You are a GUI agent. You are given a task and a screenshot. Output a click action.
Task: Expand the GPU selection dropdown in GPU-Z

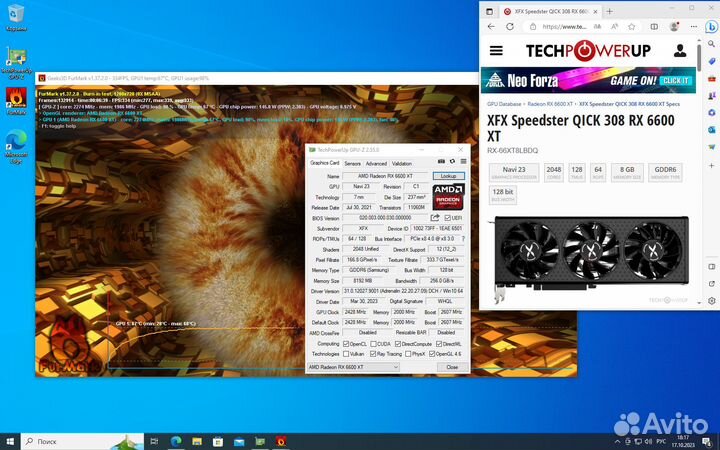click(353, 367)
